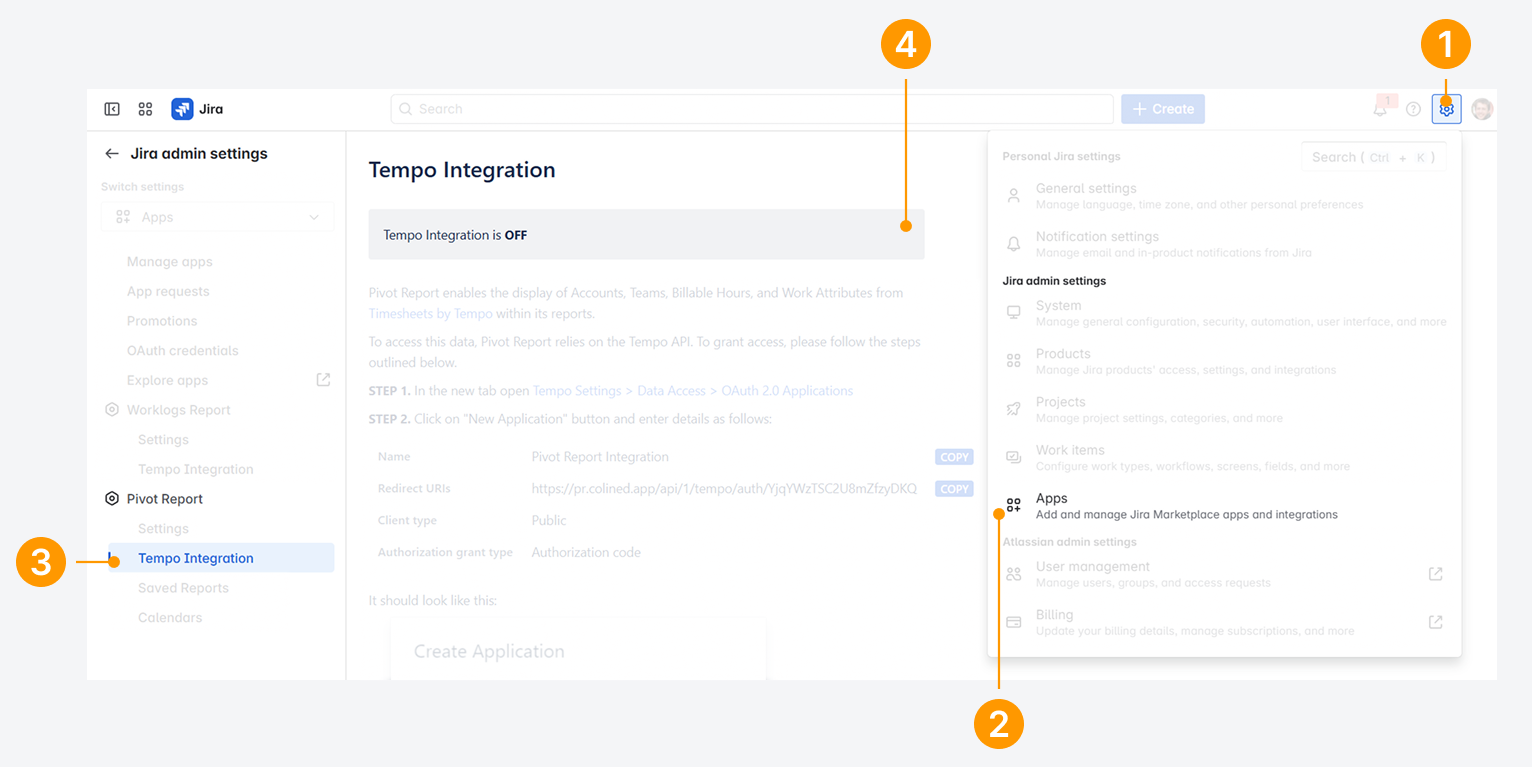The image size is (1532, 767).
Task: Click the 'Pivot Report Integration' name value
Action: pos(600,457)
